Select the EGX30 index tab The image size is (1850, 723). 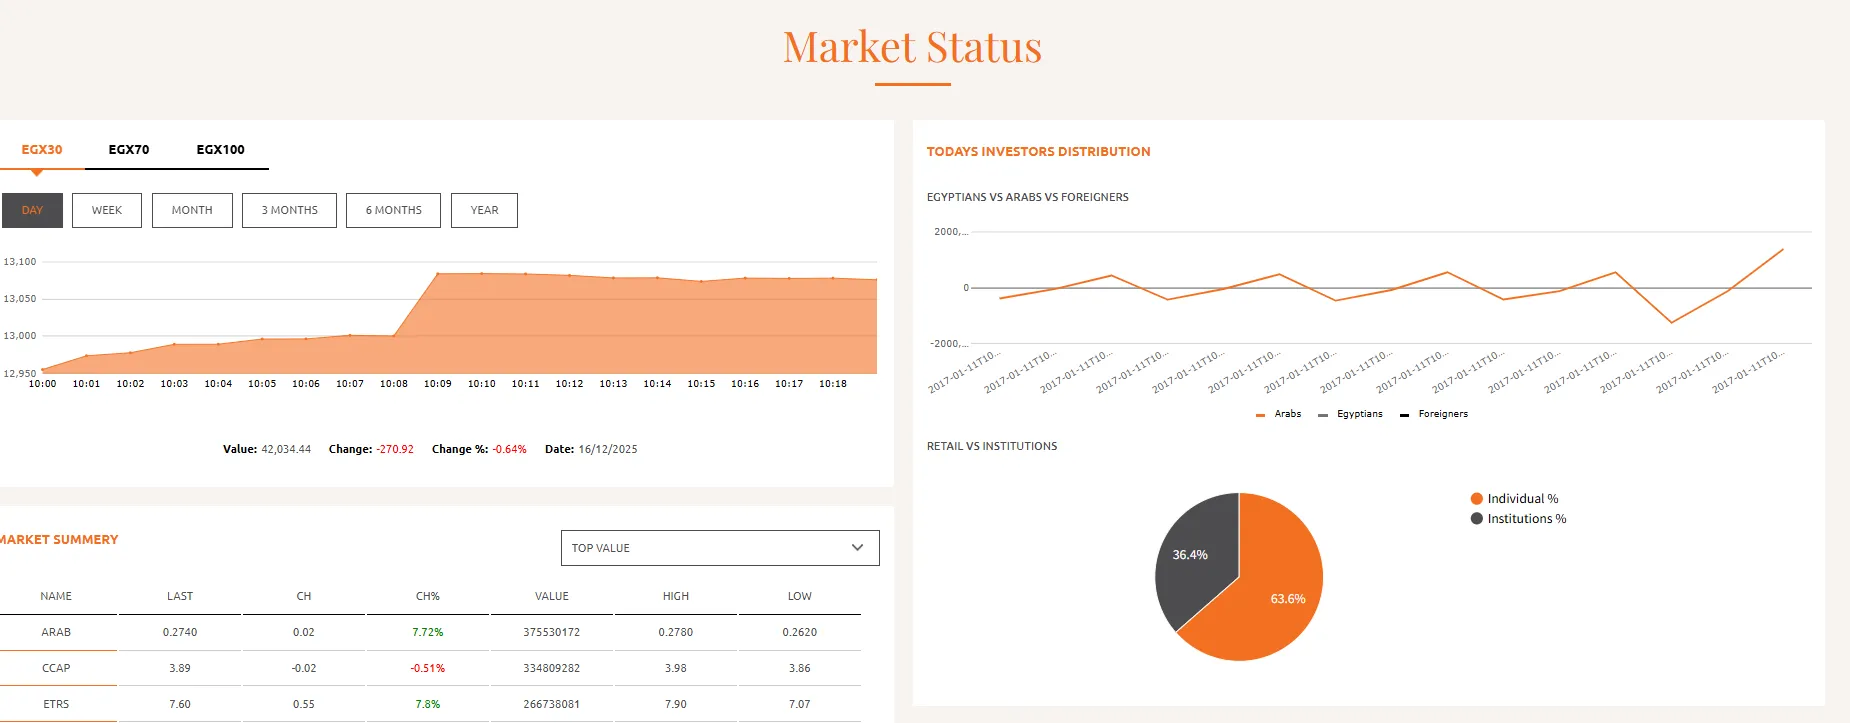[x=42, y=150]
